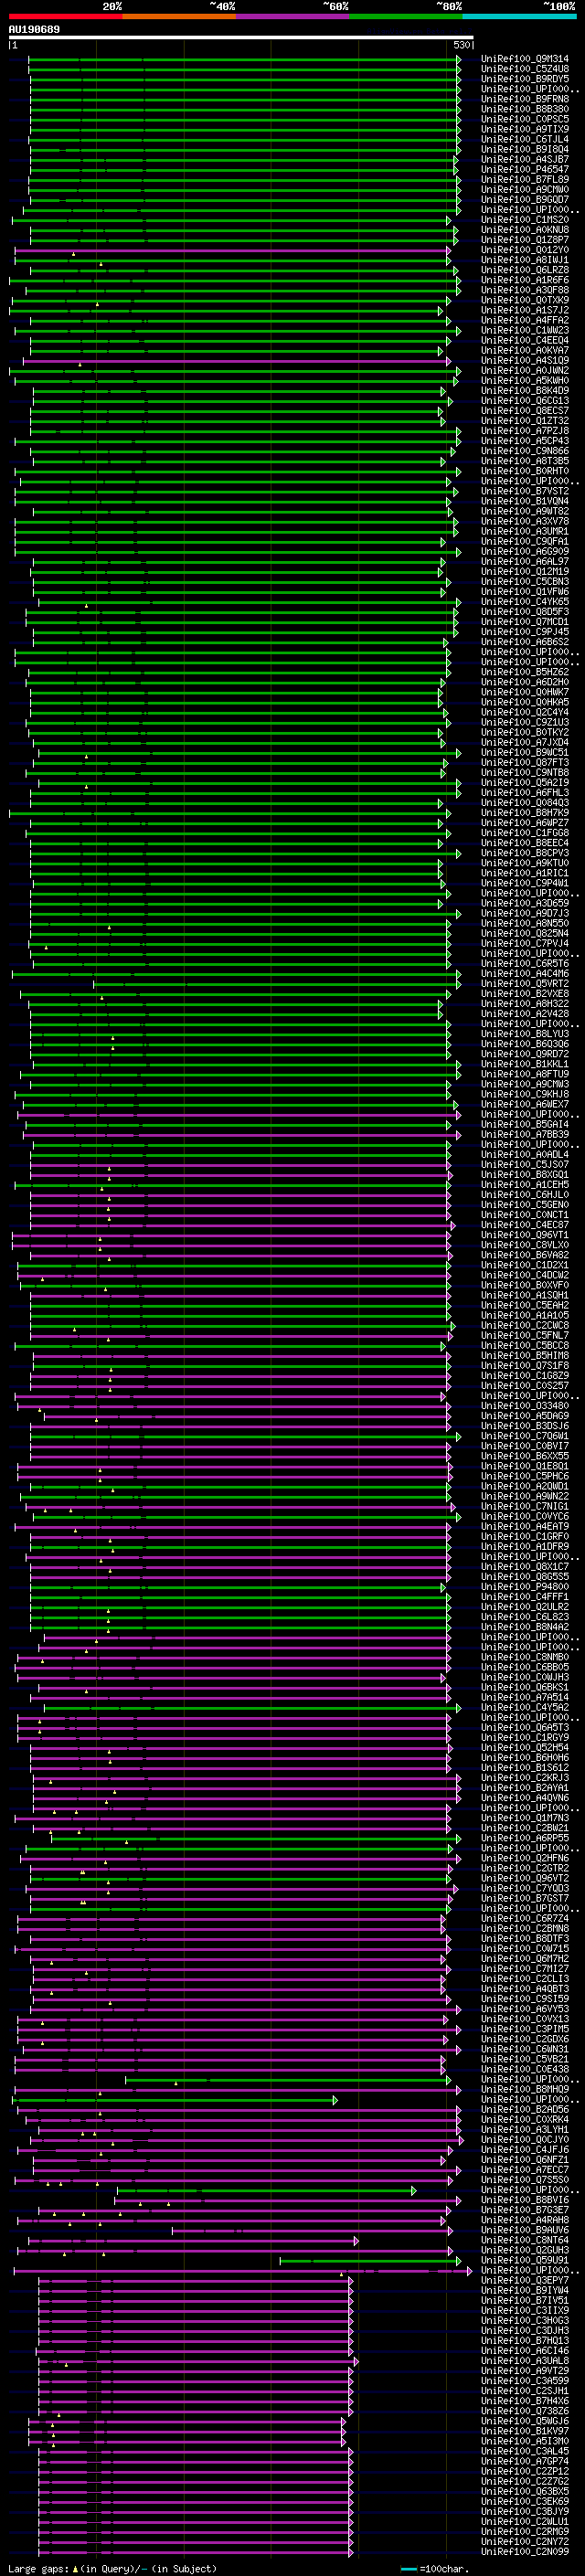This screenshot has height=2576, width=585.
Task: Click the UniRef100_B8BVI6 hit label
Action: pyautogui.click(x=525, y=2199)
